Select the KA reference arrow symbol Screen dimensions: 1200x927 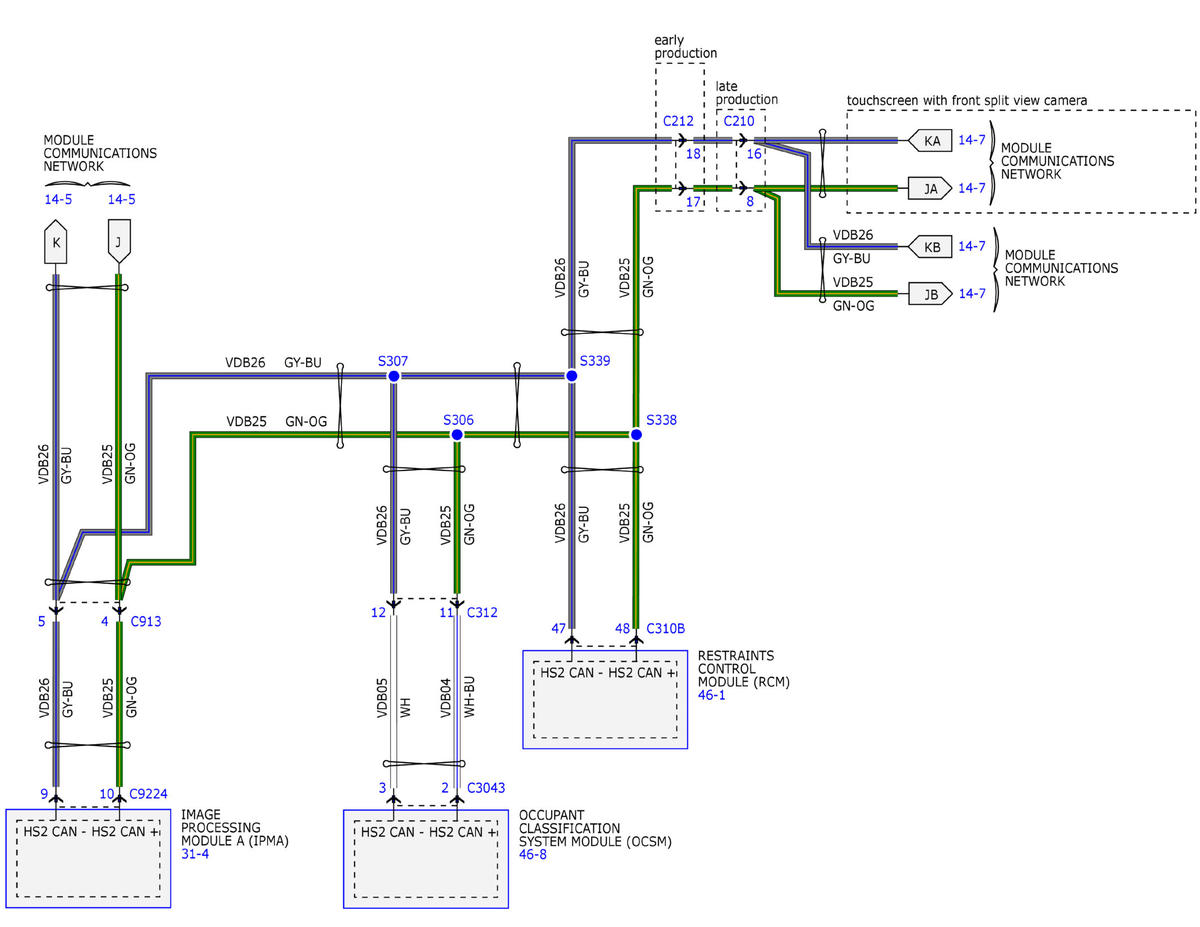929,141
